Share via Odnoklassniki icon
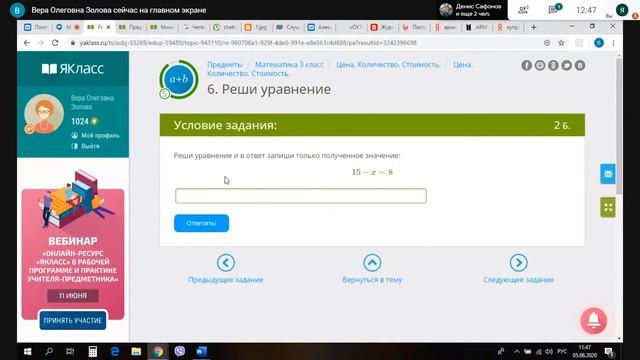 click(553, 65)
